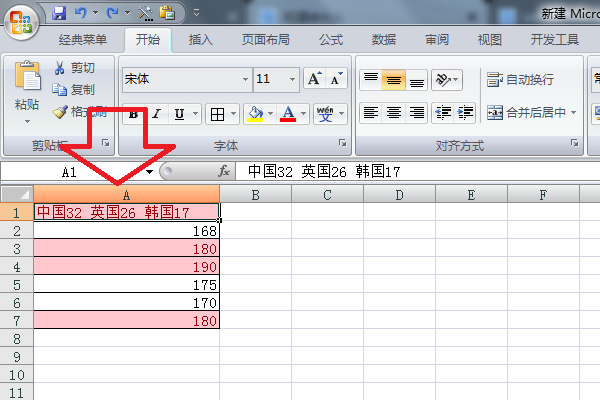Select row 5 header
Screen dimensions: 600x400
(x=17, y=285)
